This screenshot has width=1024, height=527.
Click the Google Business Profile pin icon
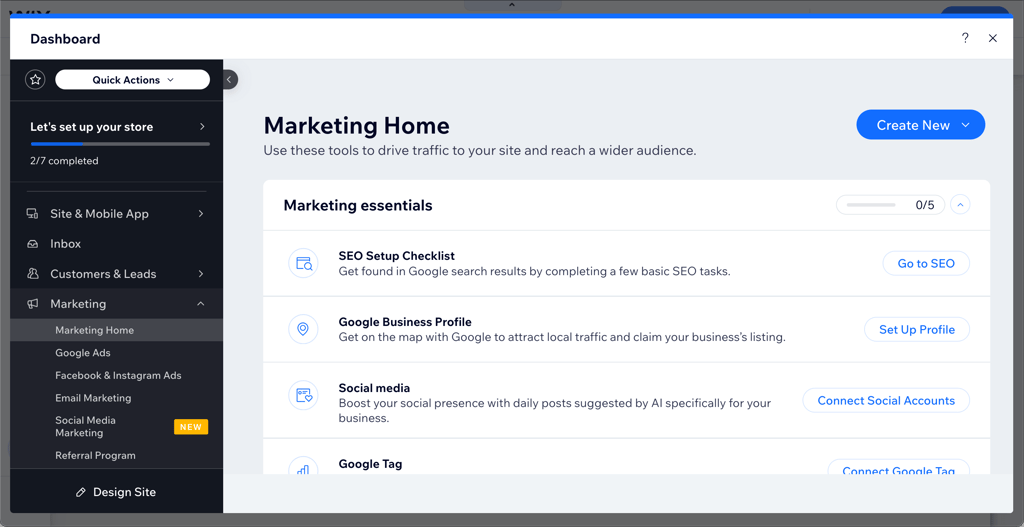pyautogui.click(x=303, y=329)
